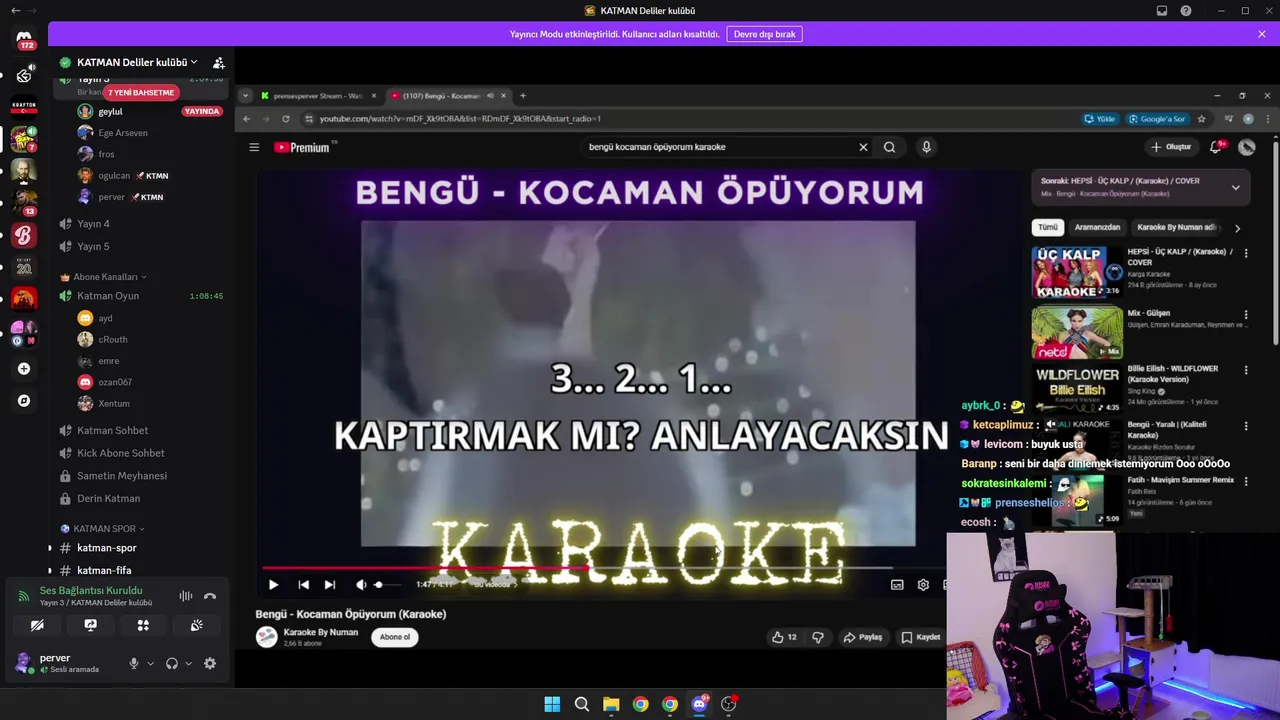Image resolution: width=1280 pixels, height=720 pixels.
Task: Toggle subtitles in the video player
Action: (897, 585)
